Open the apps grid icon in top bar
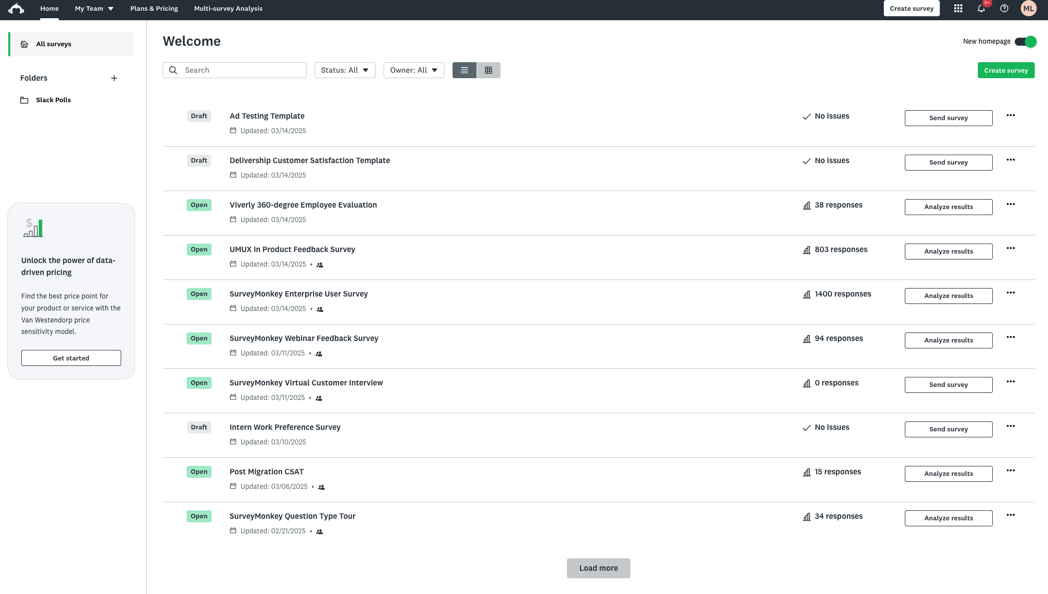This screenshot has width=1048, height=594. click(x=957, y=8)
